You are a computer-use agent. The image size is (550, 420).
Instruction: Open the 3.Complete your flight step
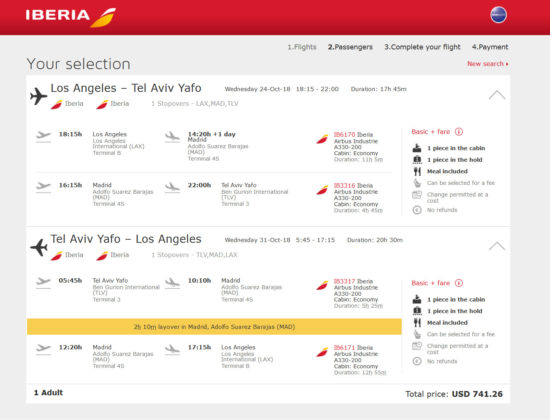[422, 47]
